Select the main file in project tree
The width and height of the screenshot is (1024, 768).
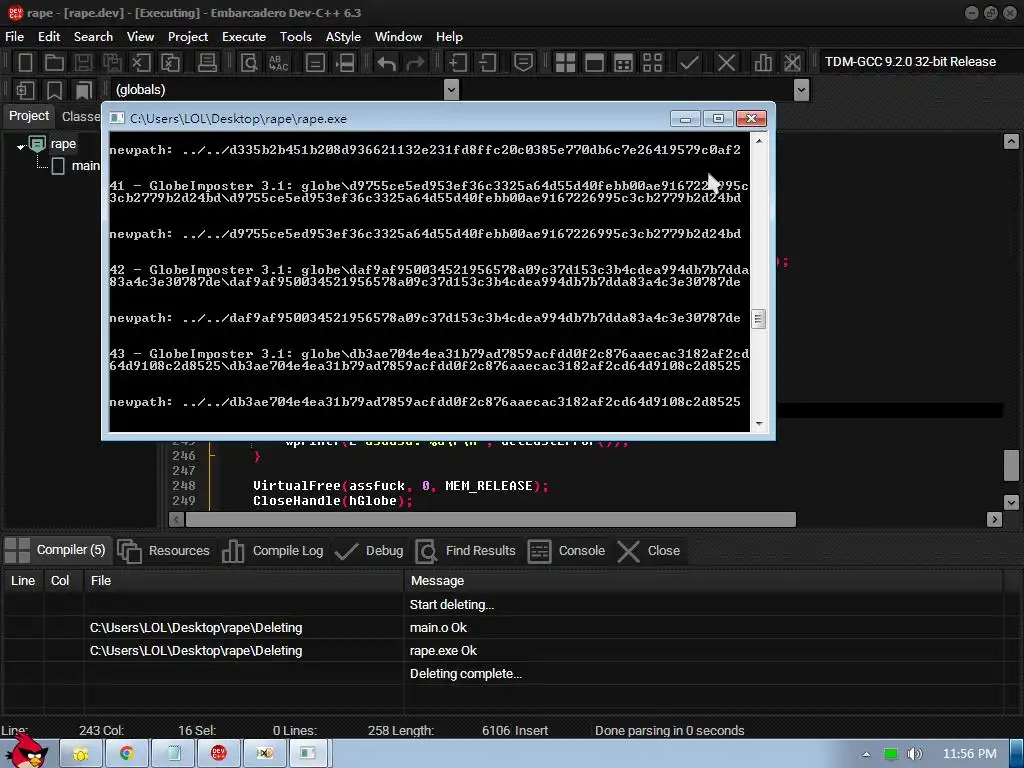[86, 166]
